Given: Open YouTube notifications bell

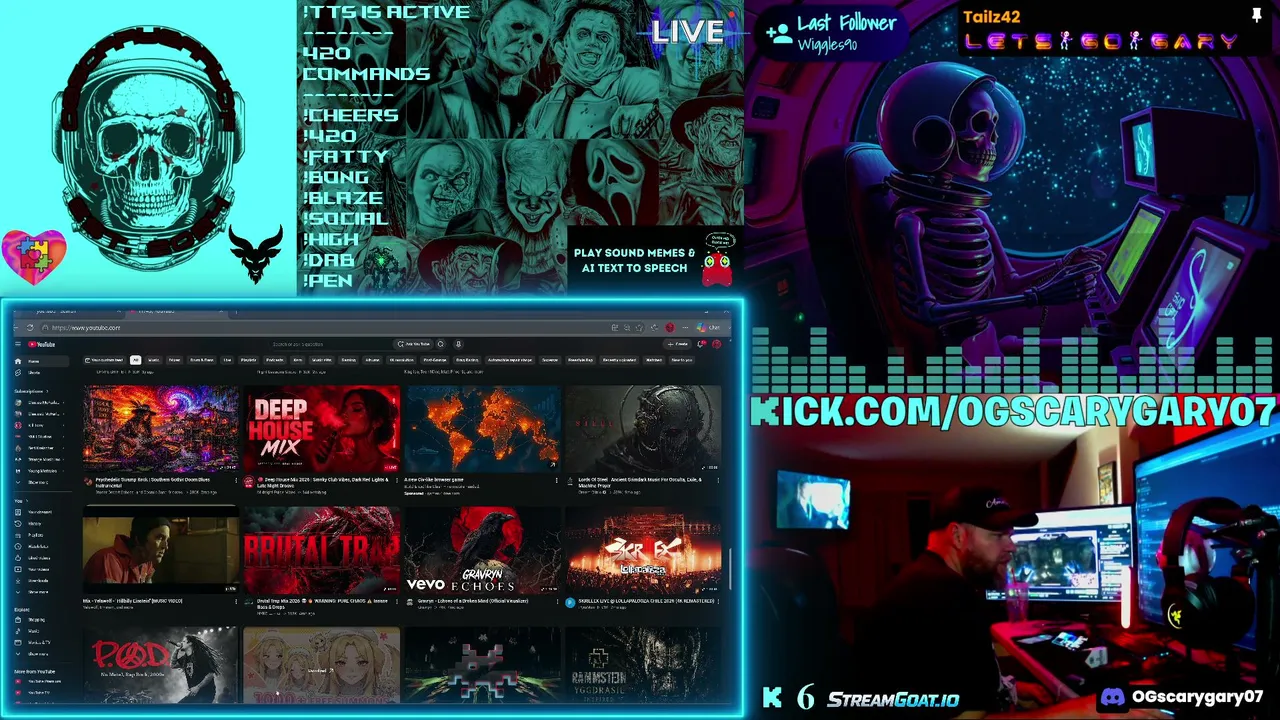Looking at the screenshot, I should tap(702, 344).
